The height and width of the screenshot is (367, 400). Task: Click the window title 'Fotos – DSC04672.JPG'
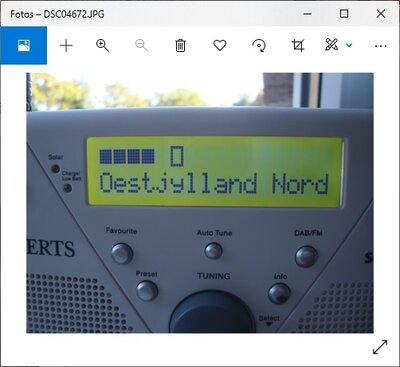[x=57, y=14]
